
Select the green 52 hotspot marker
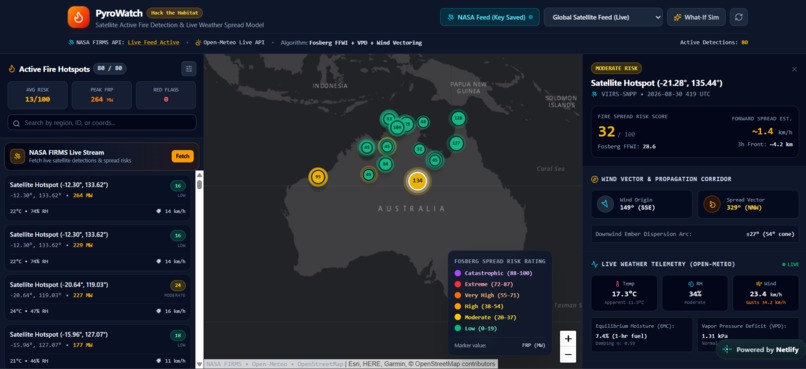(x=419, y=149)
